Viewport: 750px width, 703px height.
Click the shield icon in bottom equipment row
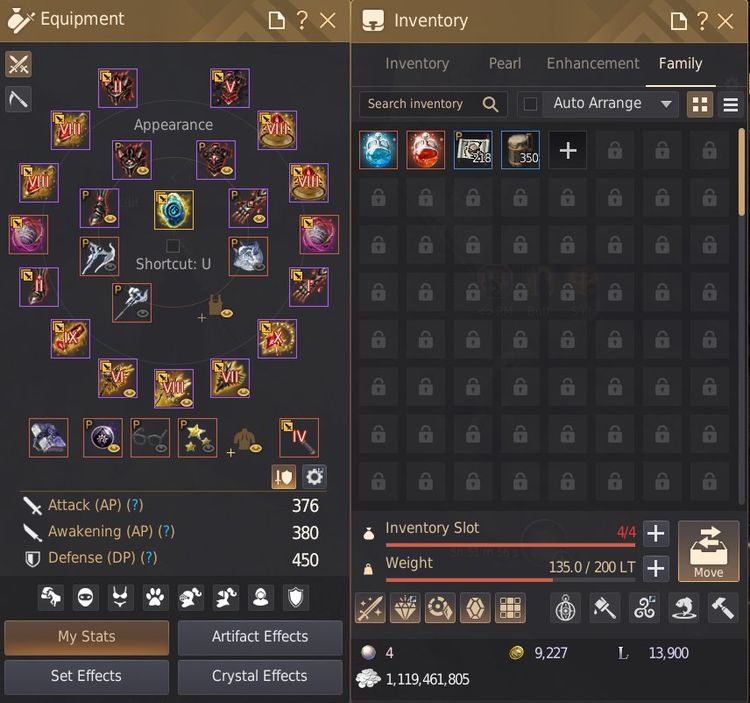pyautogui.click(x=296, y=597)
